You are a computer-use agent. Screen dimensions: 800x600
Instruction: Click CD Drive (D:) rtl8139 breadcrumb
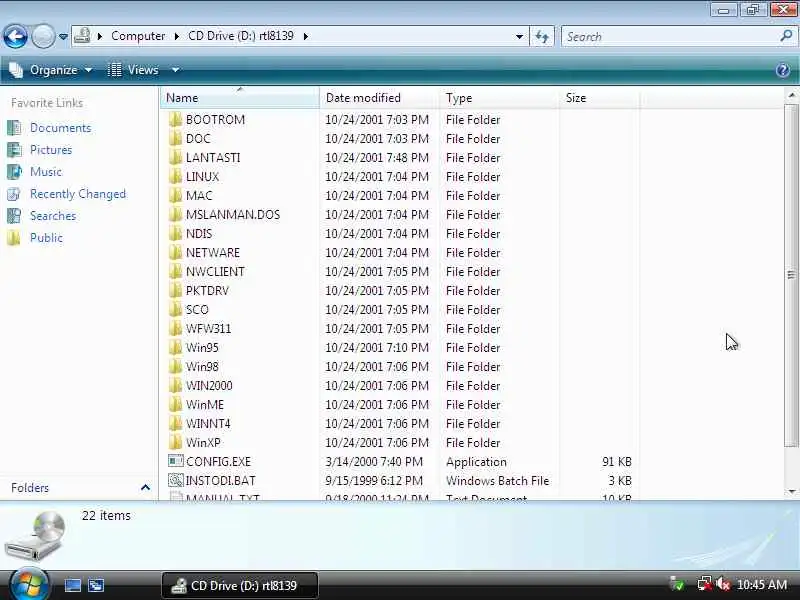click(x=241, y=36)
